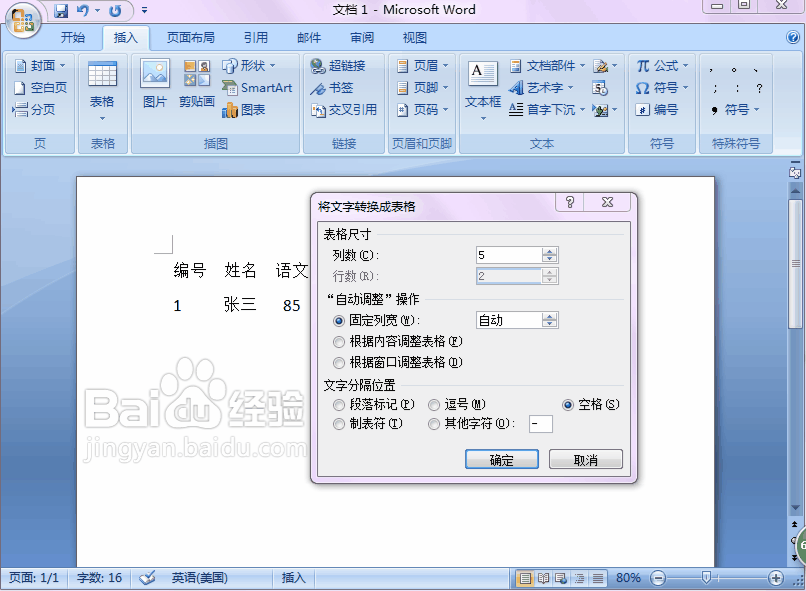Open the Table (表格) insert tool
The height and width of the screenshot is (591, 806).
tap(102, 90)
